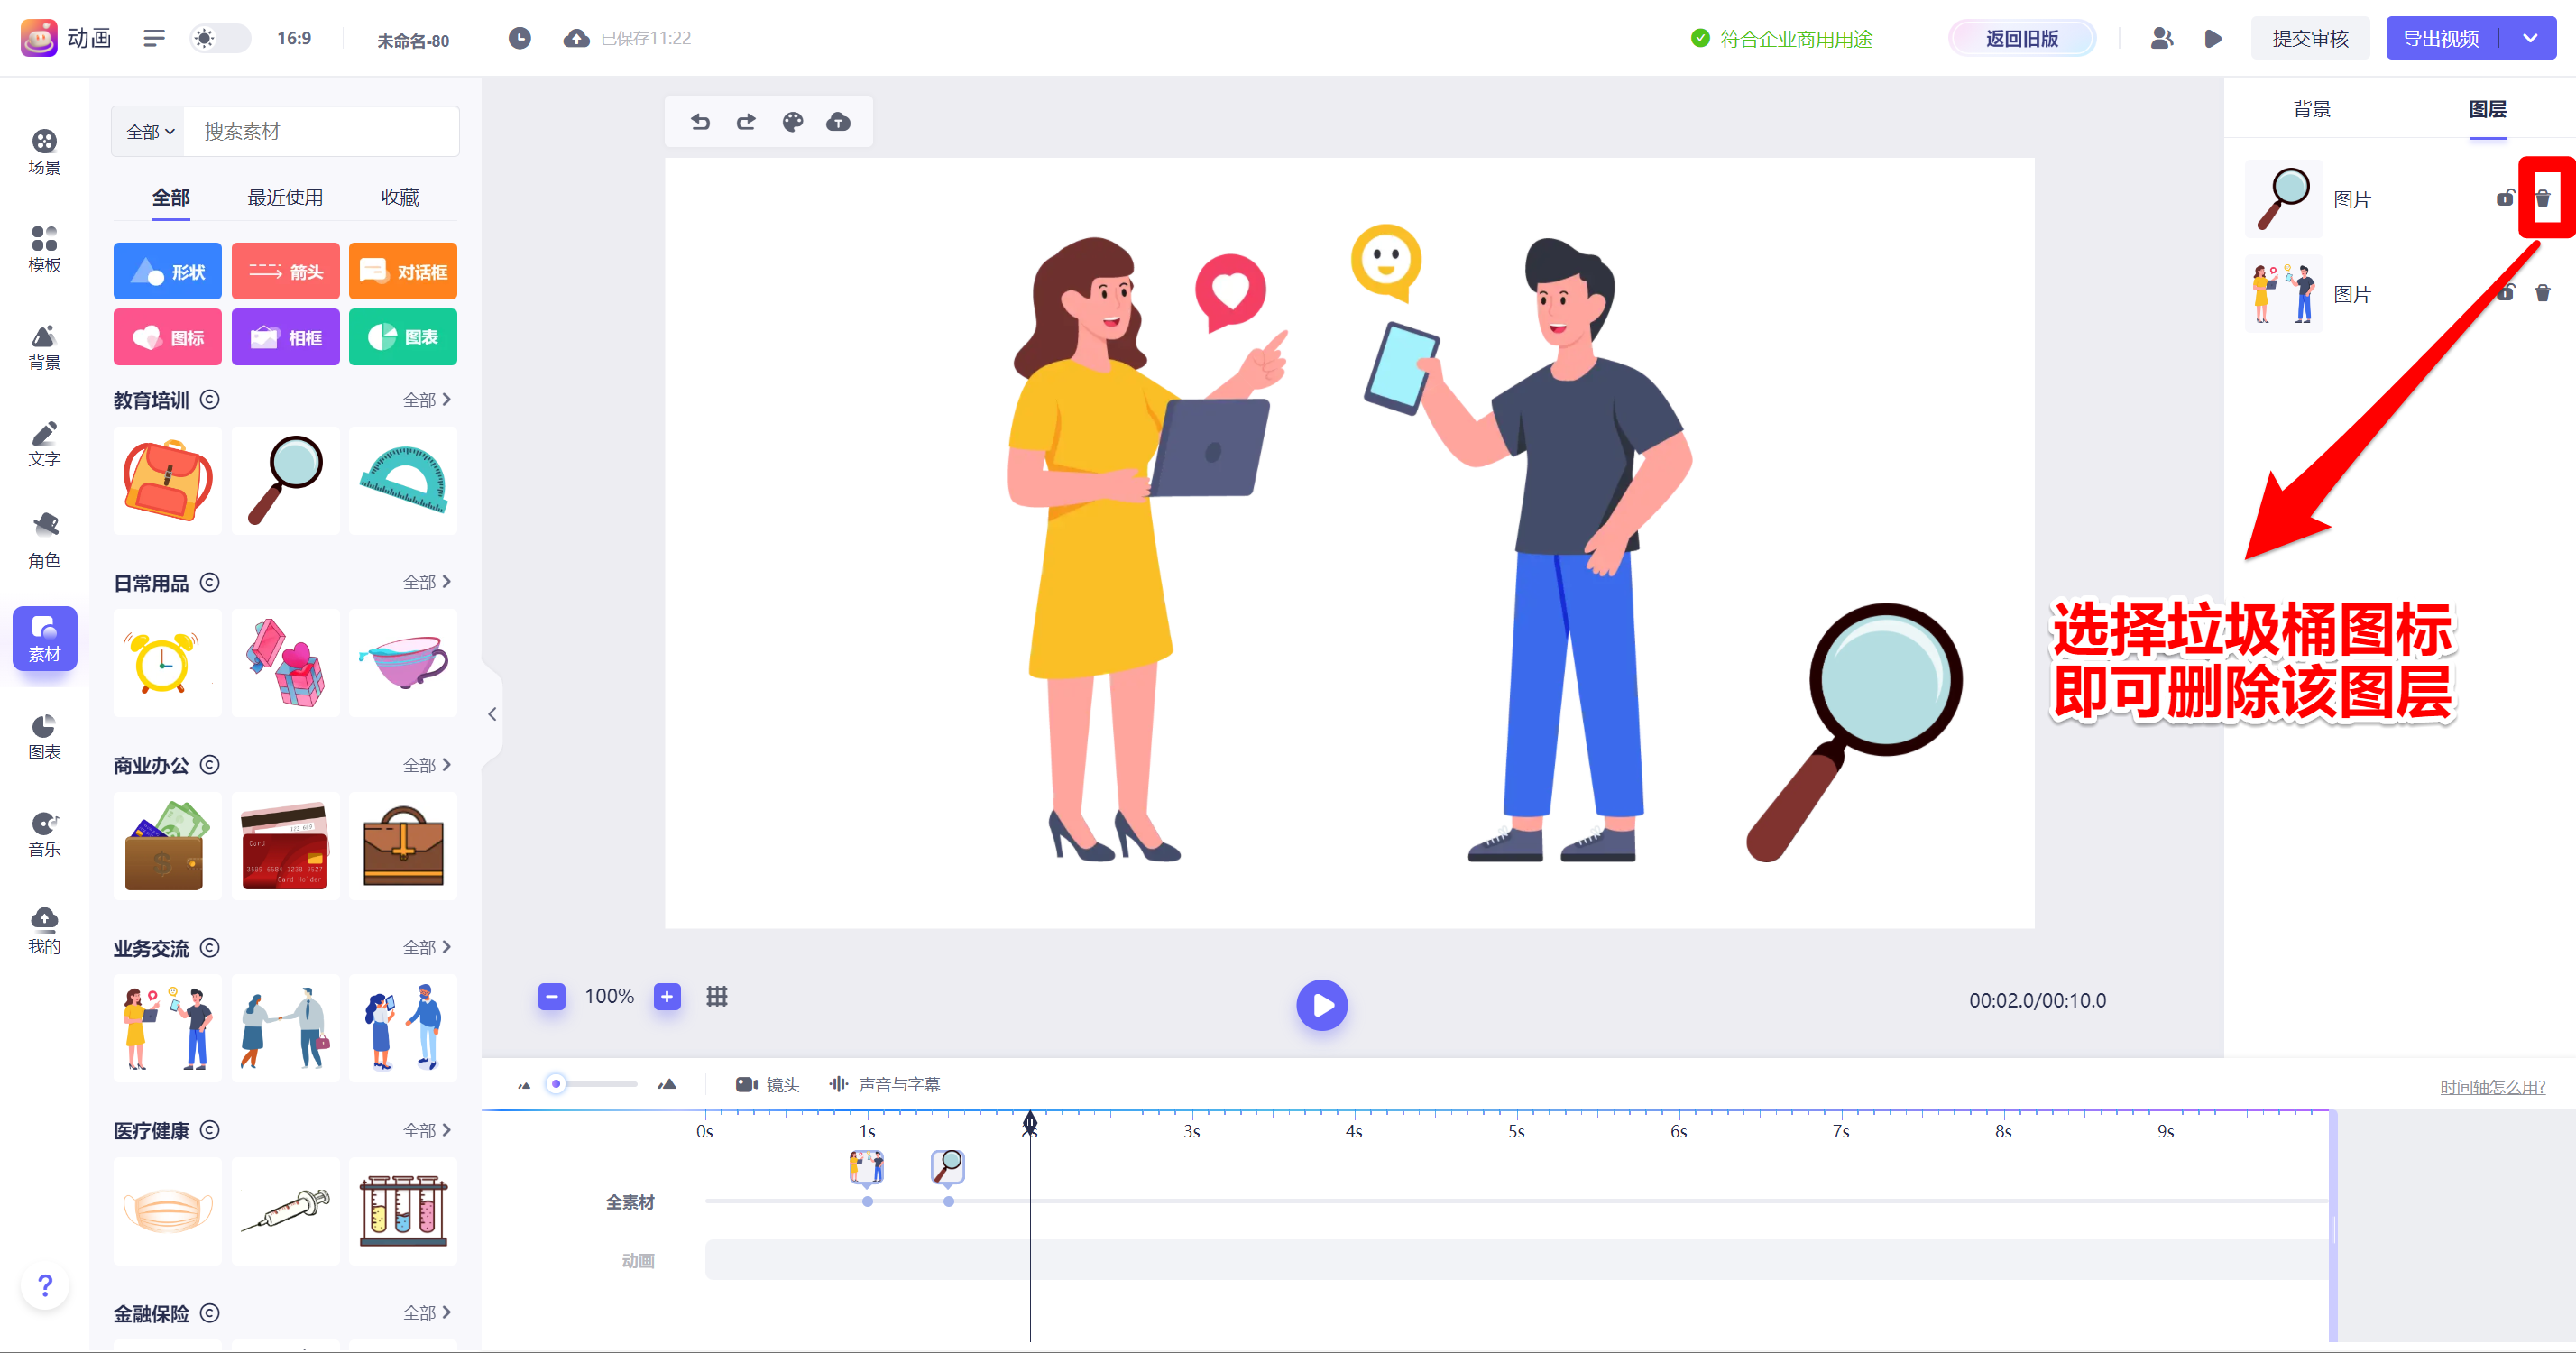Expand 金融保险 category with 全部 link
Screen dimensions: 2576x1353
point(427,1312)
